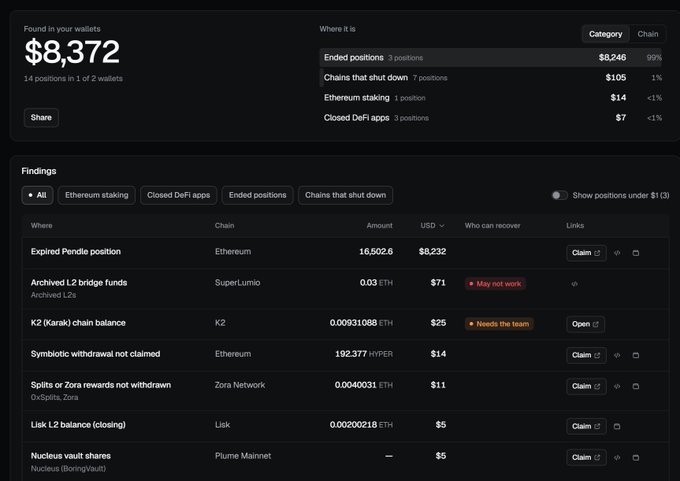The height and width of the screenshot is (481, 680).
Task: Select the All findings filter
Action: (x=37, y=195)
